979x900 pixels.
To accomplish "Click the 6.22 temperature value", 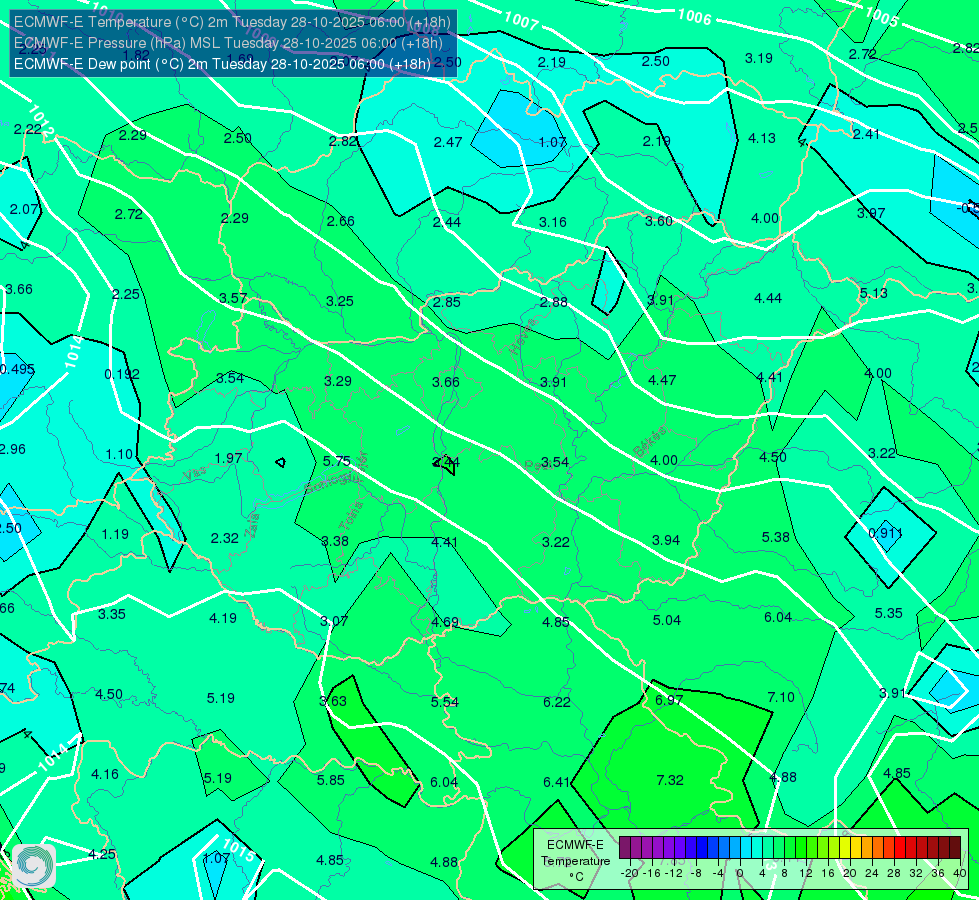I will (557, 702).
